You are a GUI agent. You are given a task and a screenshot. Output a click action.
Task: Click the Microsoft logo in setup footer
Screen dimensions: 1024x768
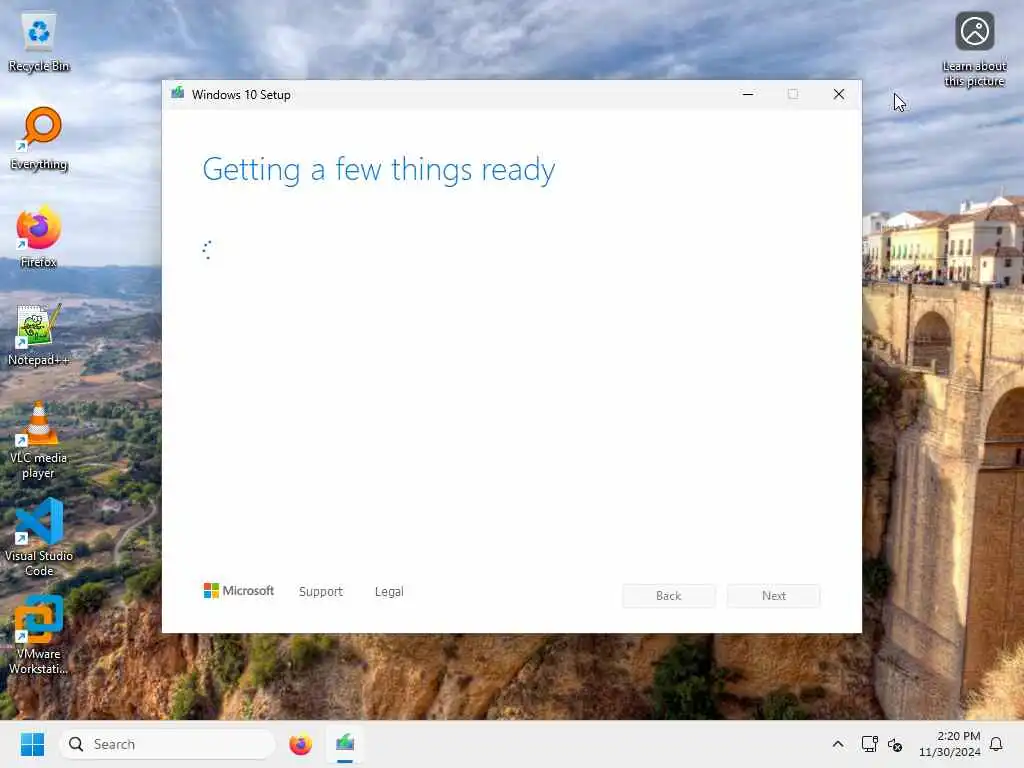(238, 590)
